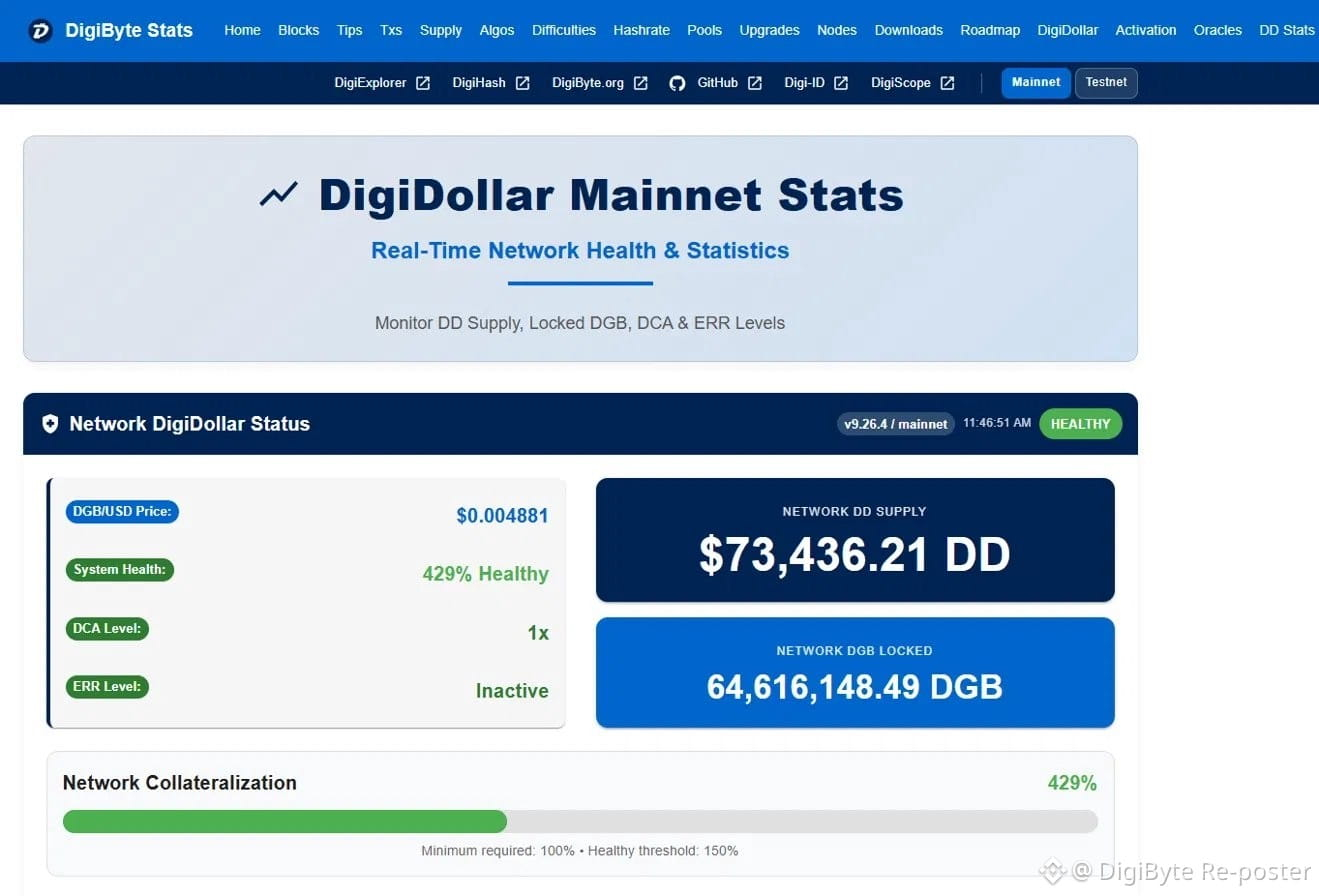Click the DGB/USD Price label
Viewport: 1319px width, 896px height.
coord(122,512)
